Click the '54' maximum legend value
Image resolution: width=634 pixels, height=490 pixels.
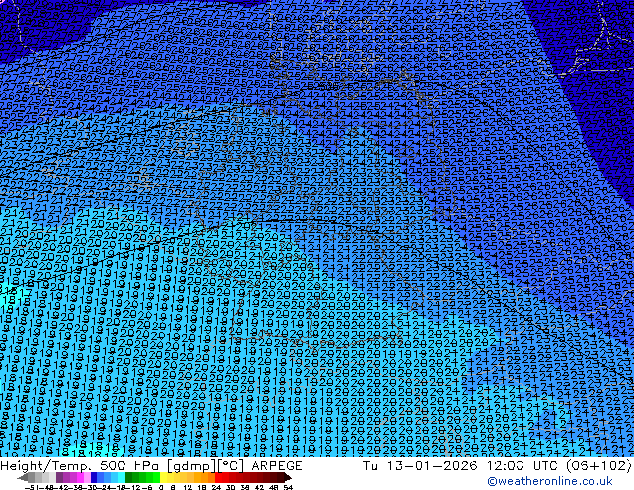pos(288,487)
